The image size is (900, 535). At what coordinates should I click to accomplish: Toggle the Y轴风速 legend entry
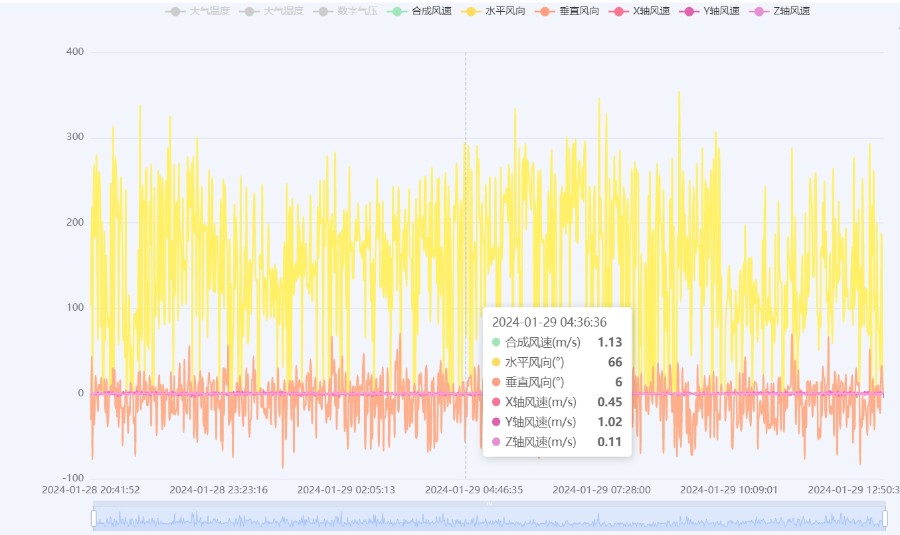point(722,11)
